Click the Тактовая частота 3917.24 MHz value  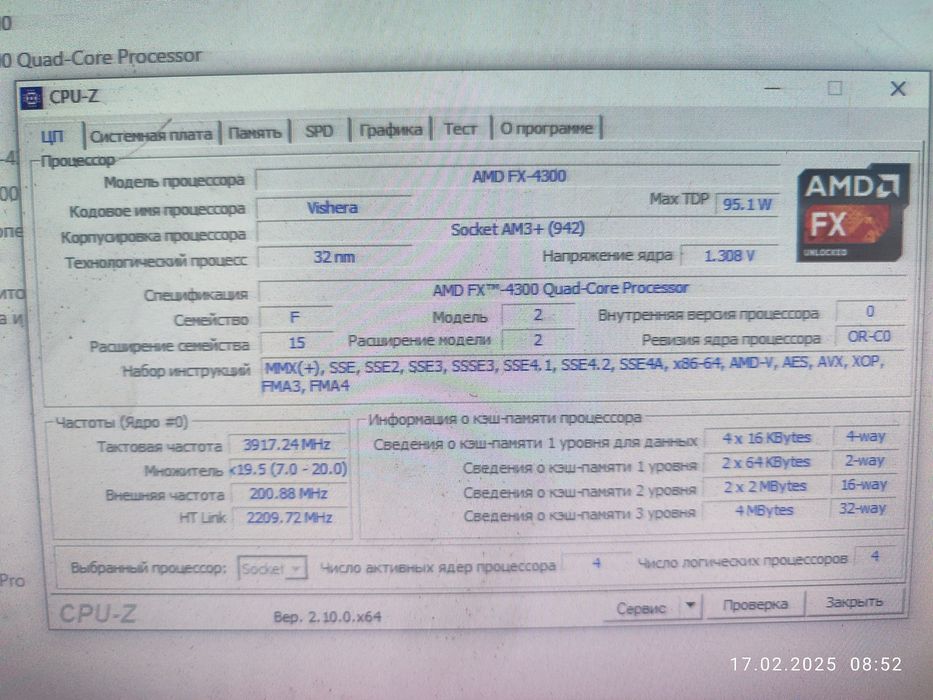click(287, 445)
